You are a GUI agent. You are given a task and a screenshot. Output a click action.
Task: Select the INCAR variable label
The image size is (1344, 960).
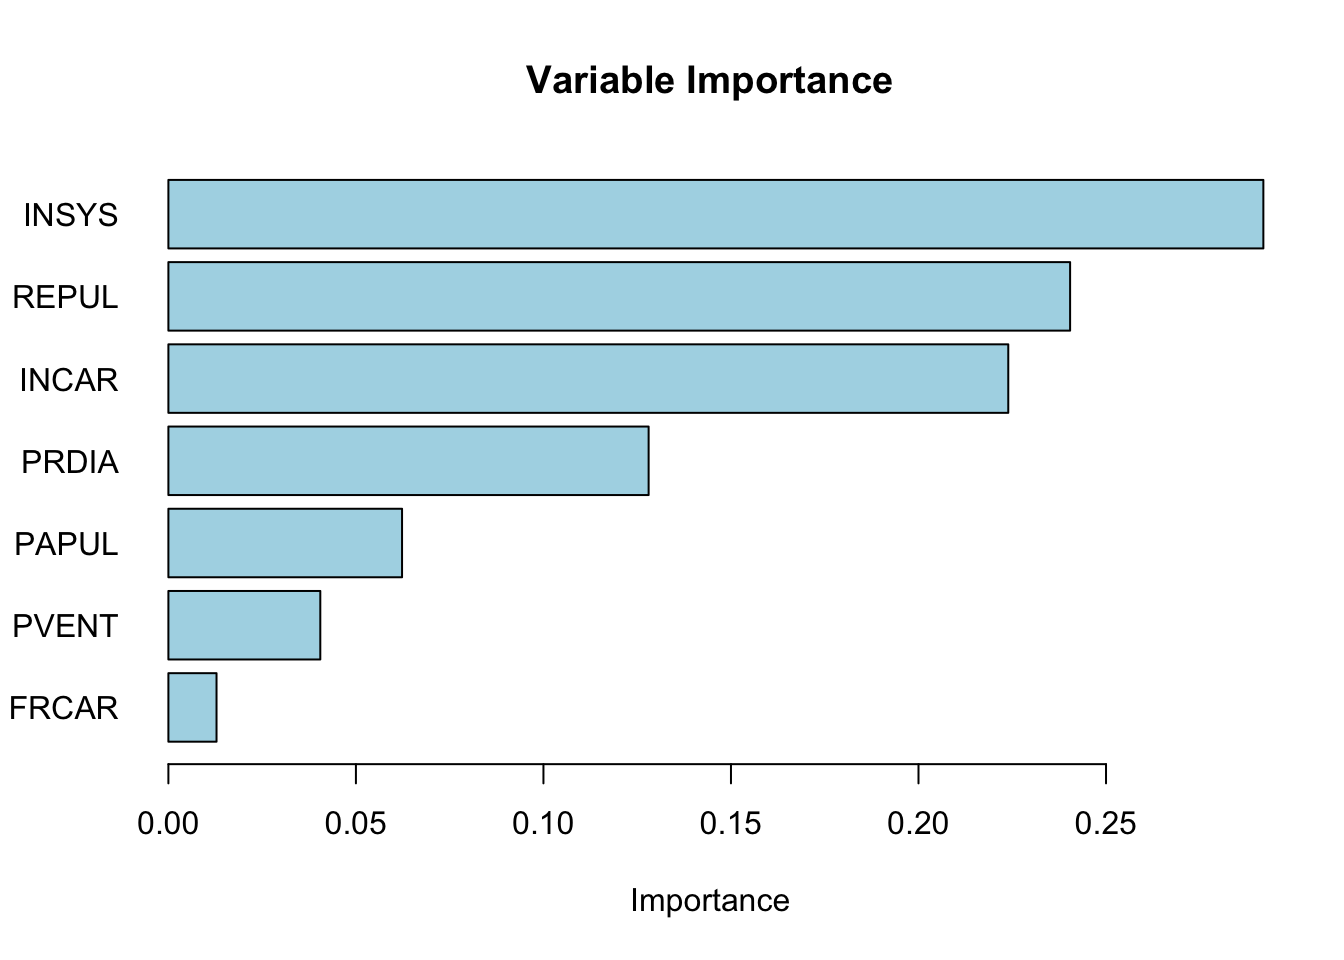68,380
